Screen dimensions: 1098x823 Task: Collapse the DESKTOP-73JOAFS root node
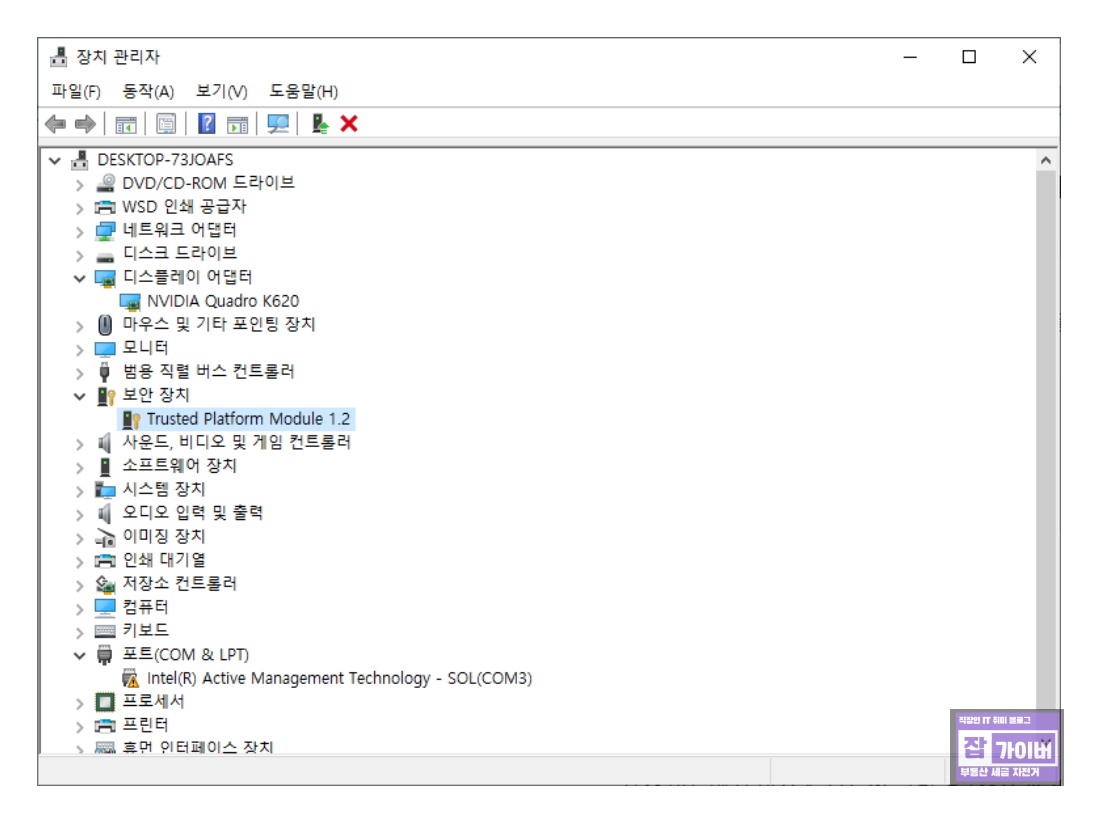(x=55, y=161)
